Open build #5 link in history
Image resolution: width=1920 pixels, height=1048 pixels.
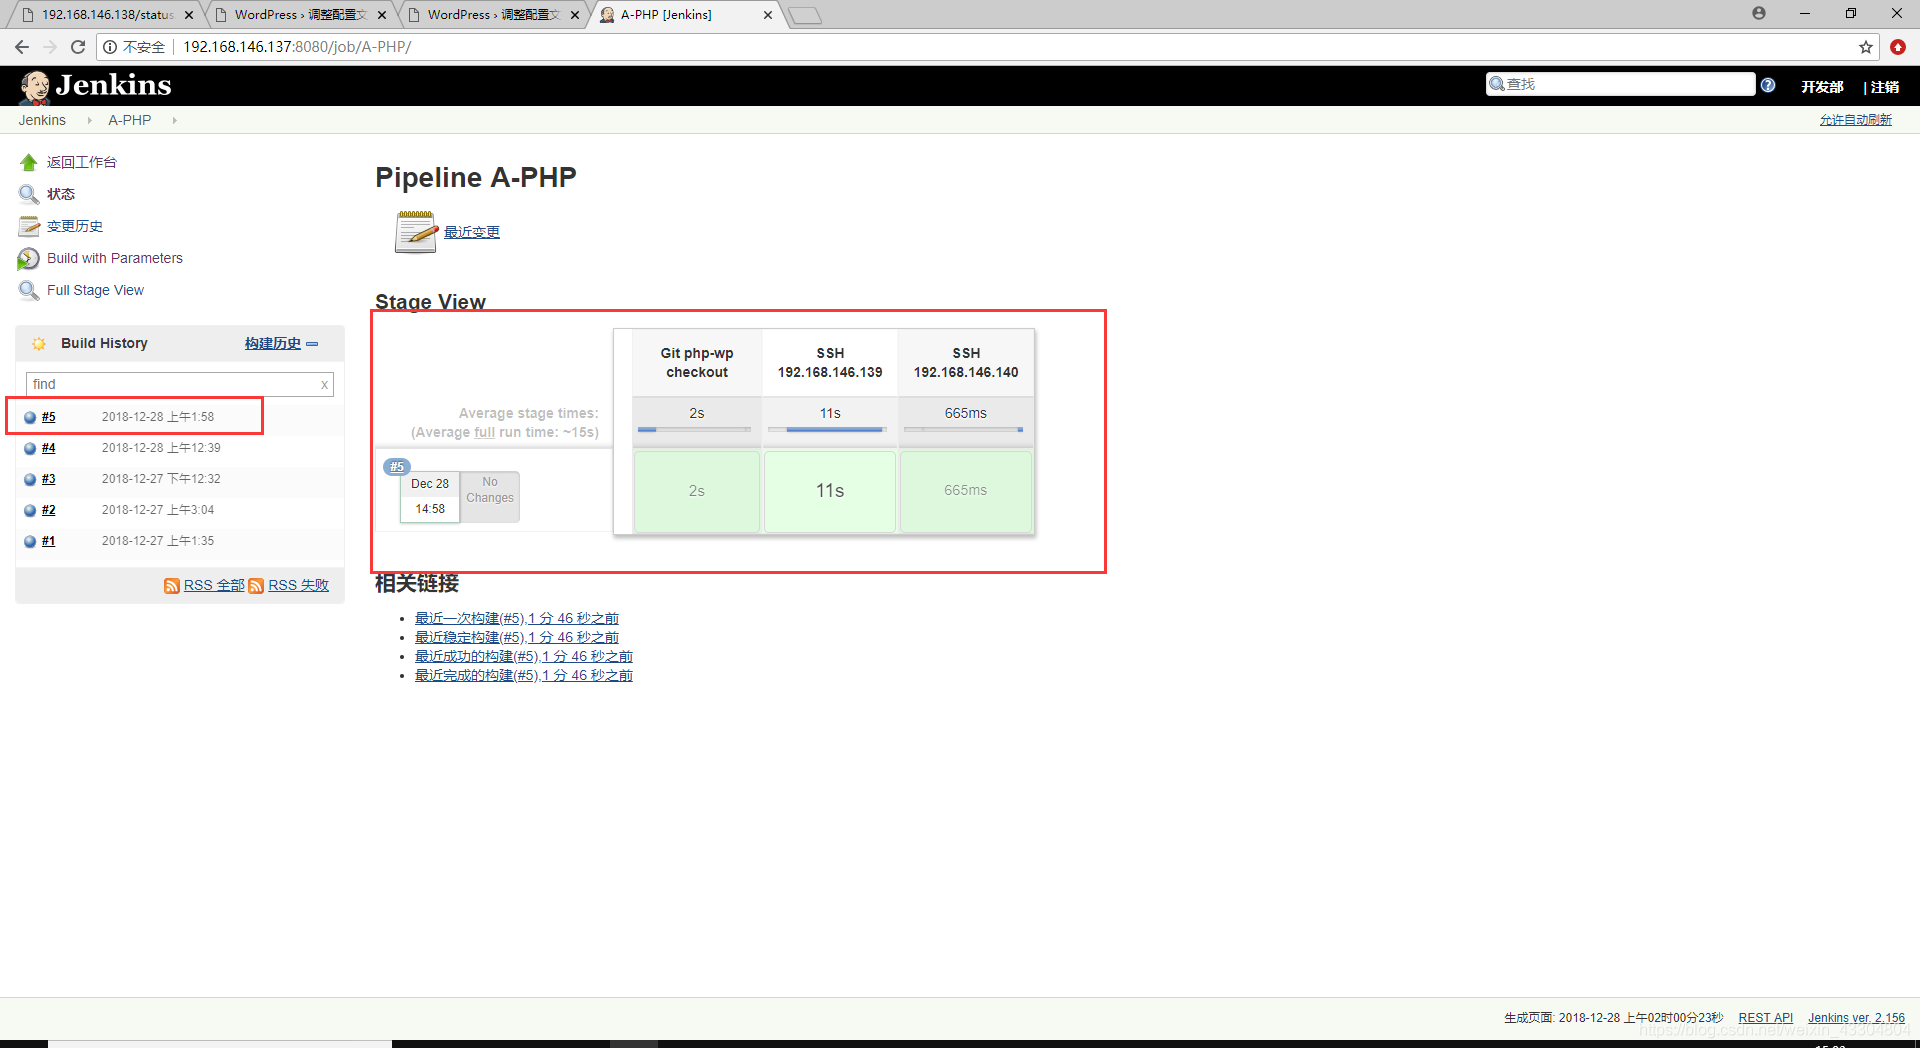49,417
